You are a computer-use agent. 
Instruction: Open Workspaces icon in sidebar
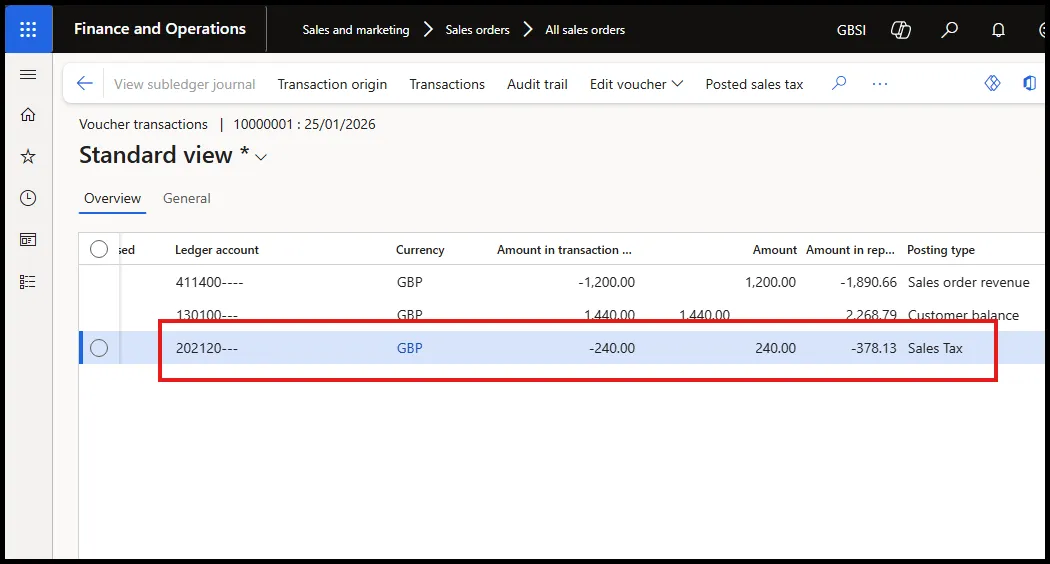point(28,240)
